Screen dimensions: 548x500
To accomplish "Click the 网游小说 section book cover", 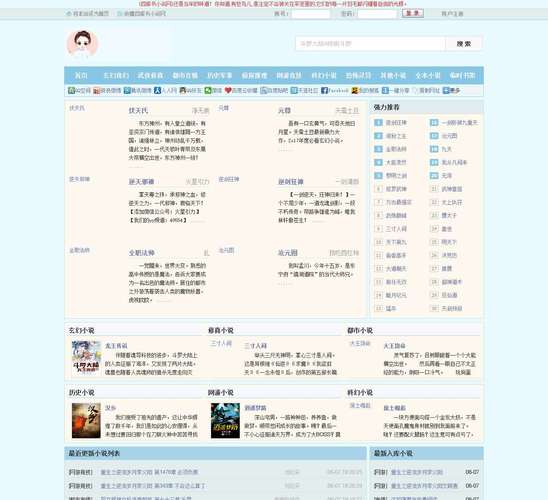I will [x=225, y=421].
